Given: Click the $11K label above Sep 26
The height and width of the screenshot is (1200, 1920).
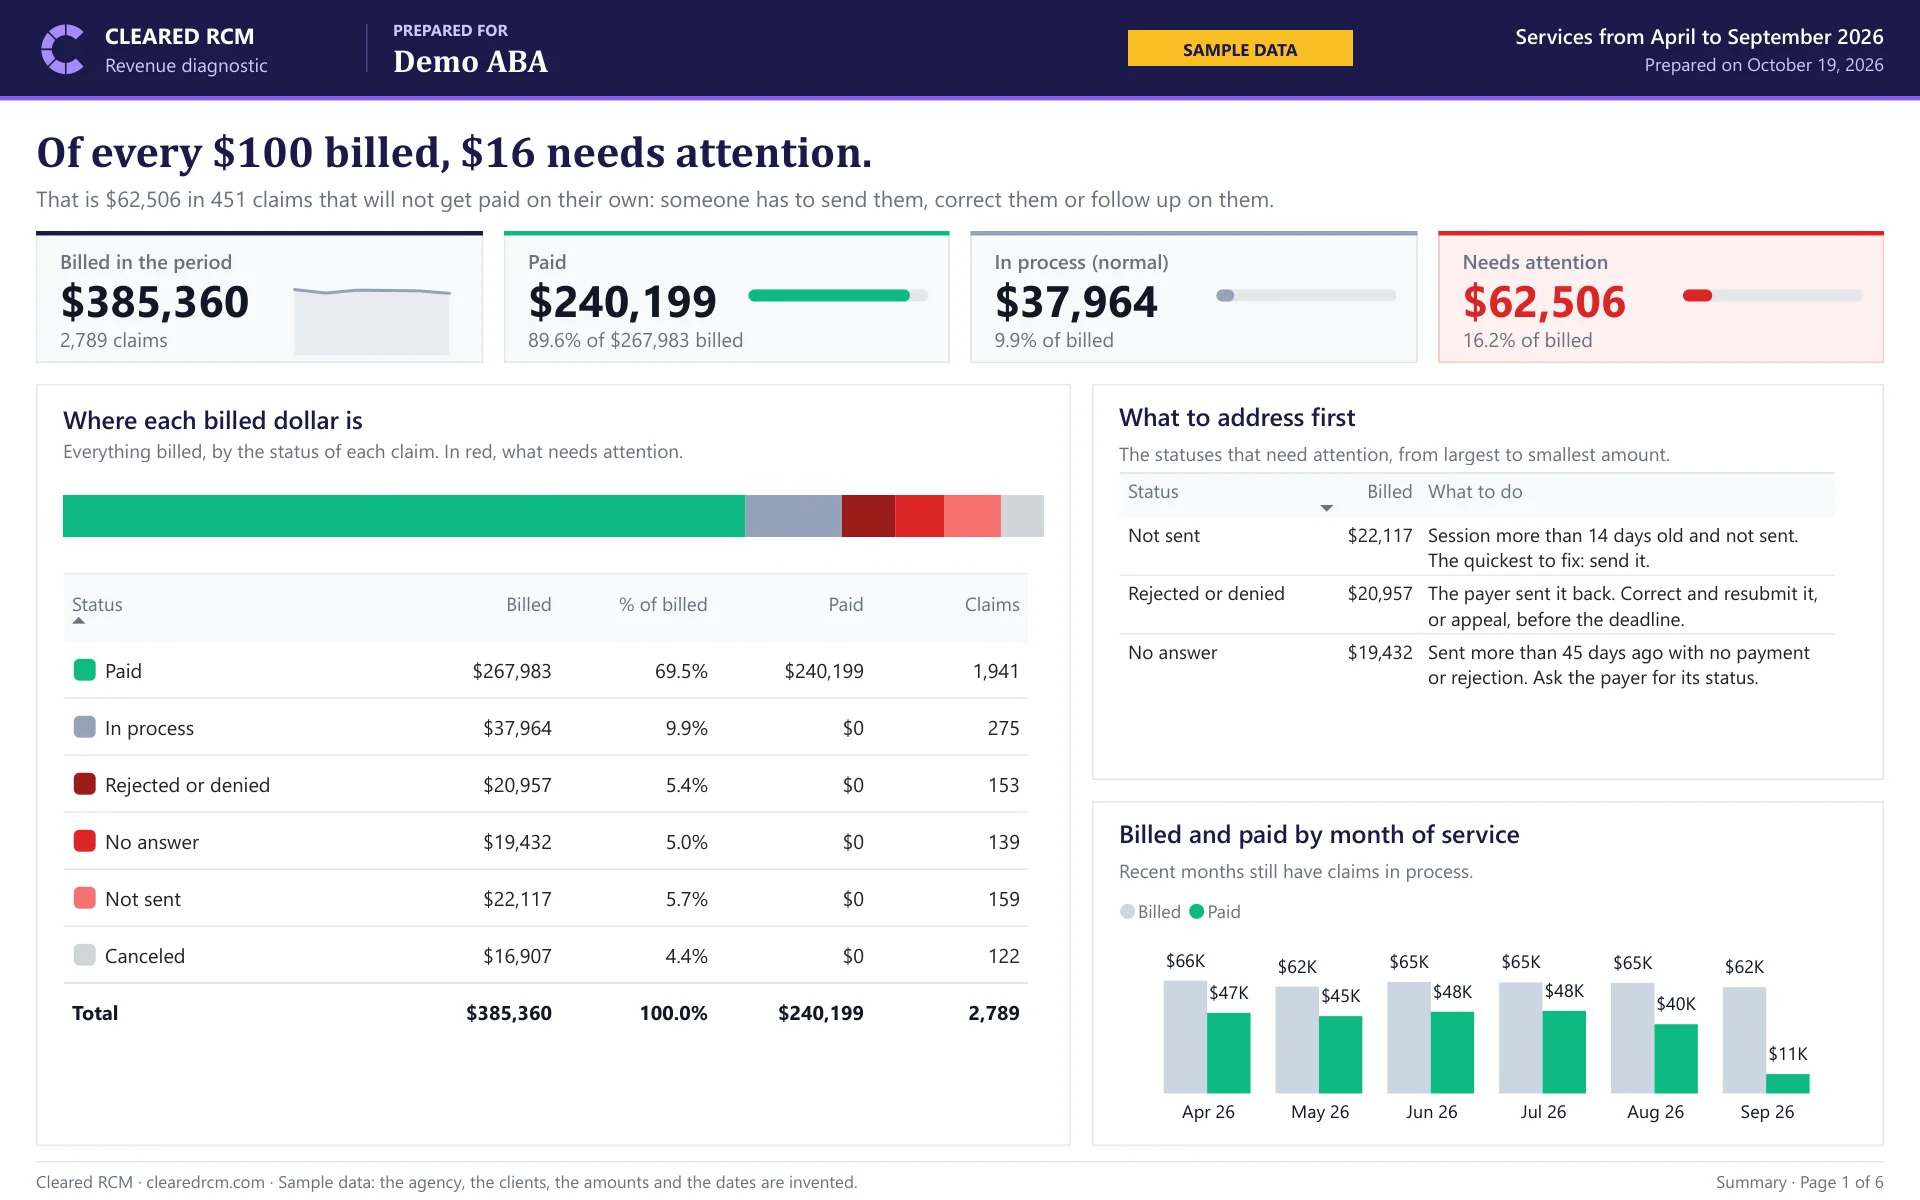Looking at the screenshot, I should click(x=1788, y=1054).
